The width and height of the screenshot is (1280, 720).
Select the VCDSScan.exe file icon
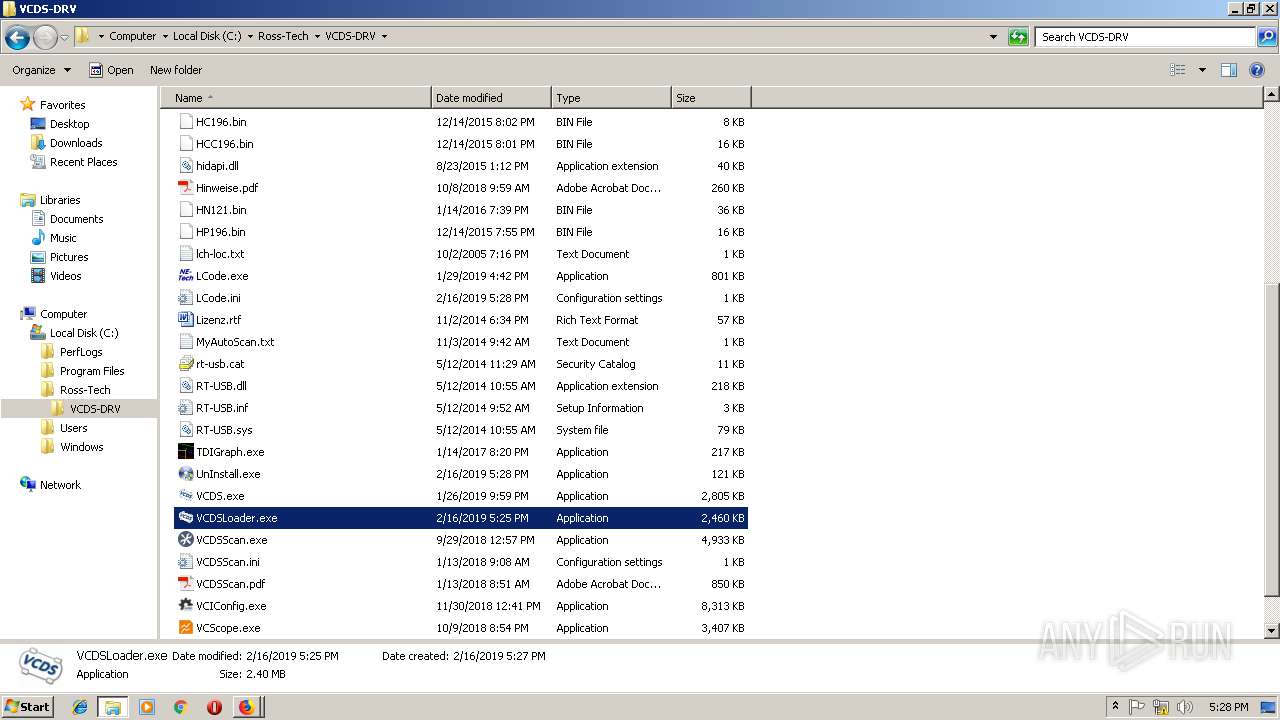pyautogui.click(x=185, y=540)
